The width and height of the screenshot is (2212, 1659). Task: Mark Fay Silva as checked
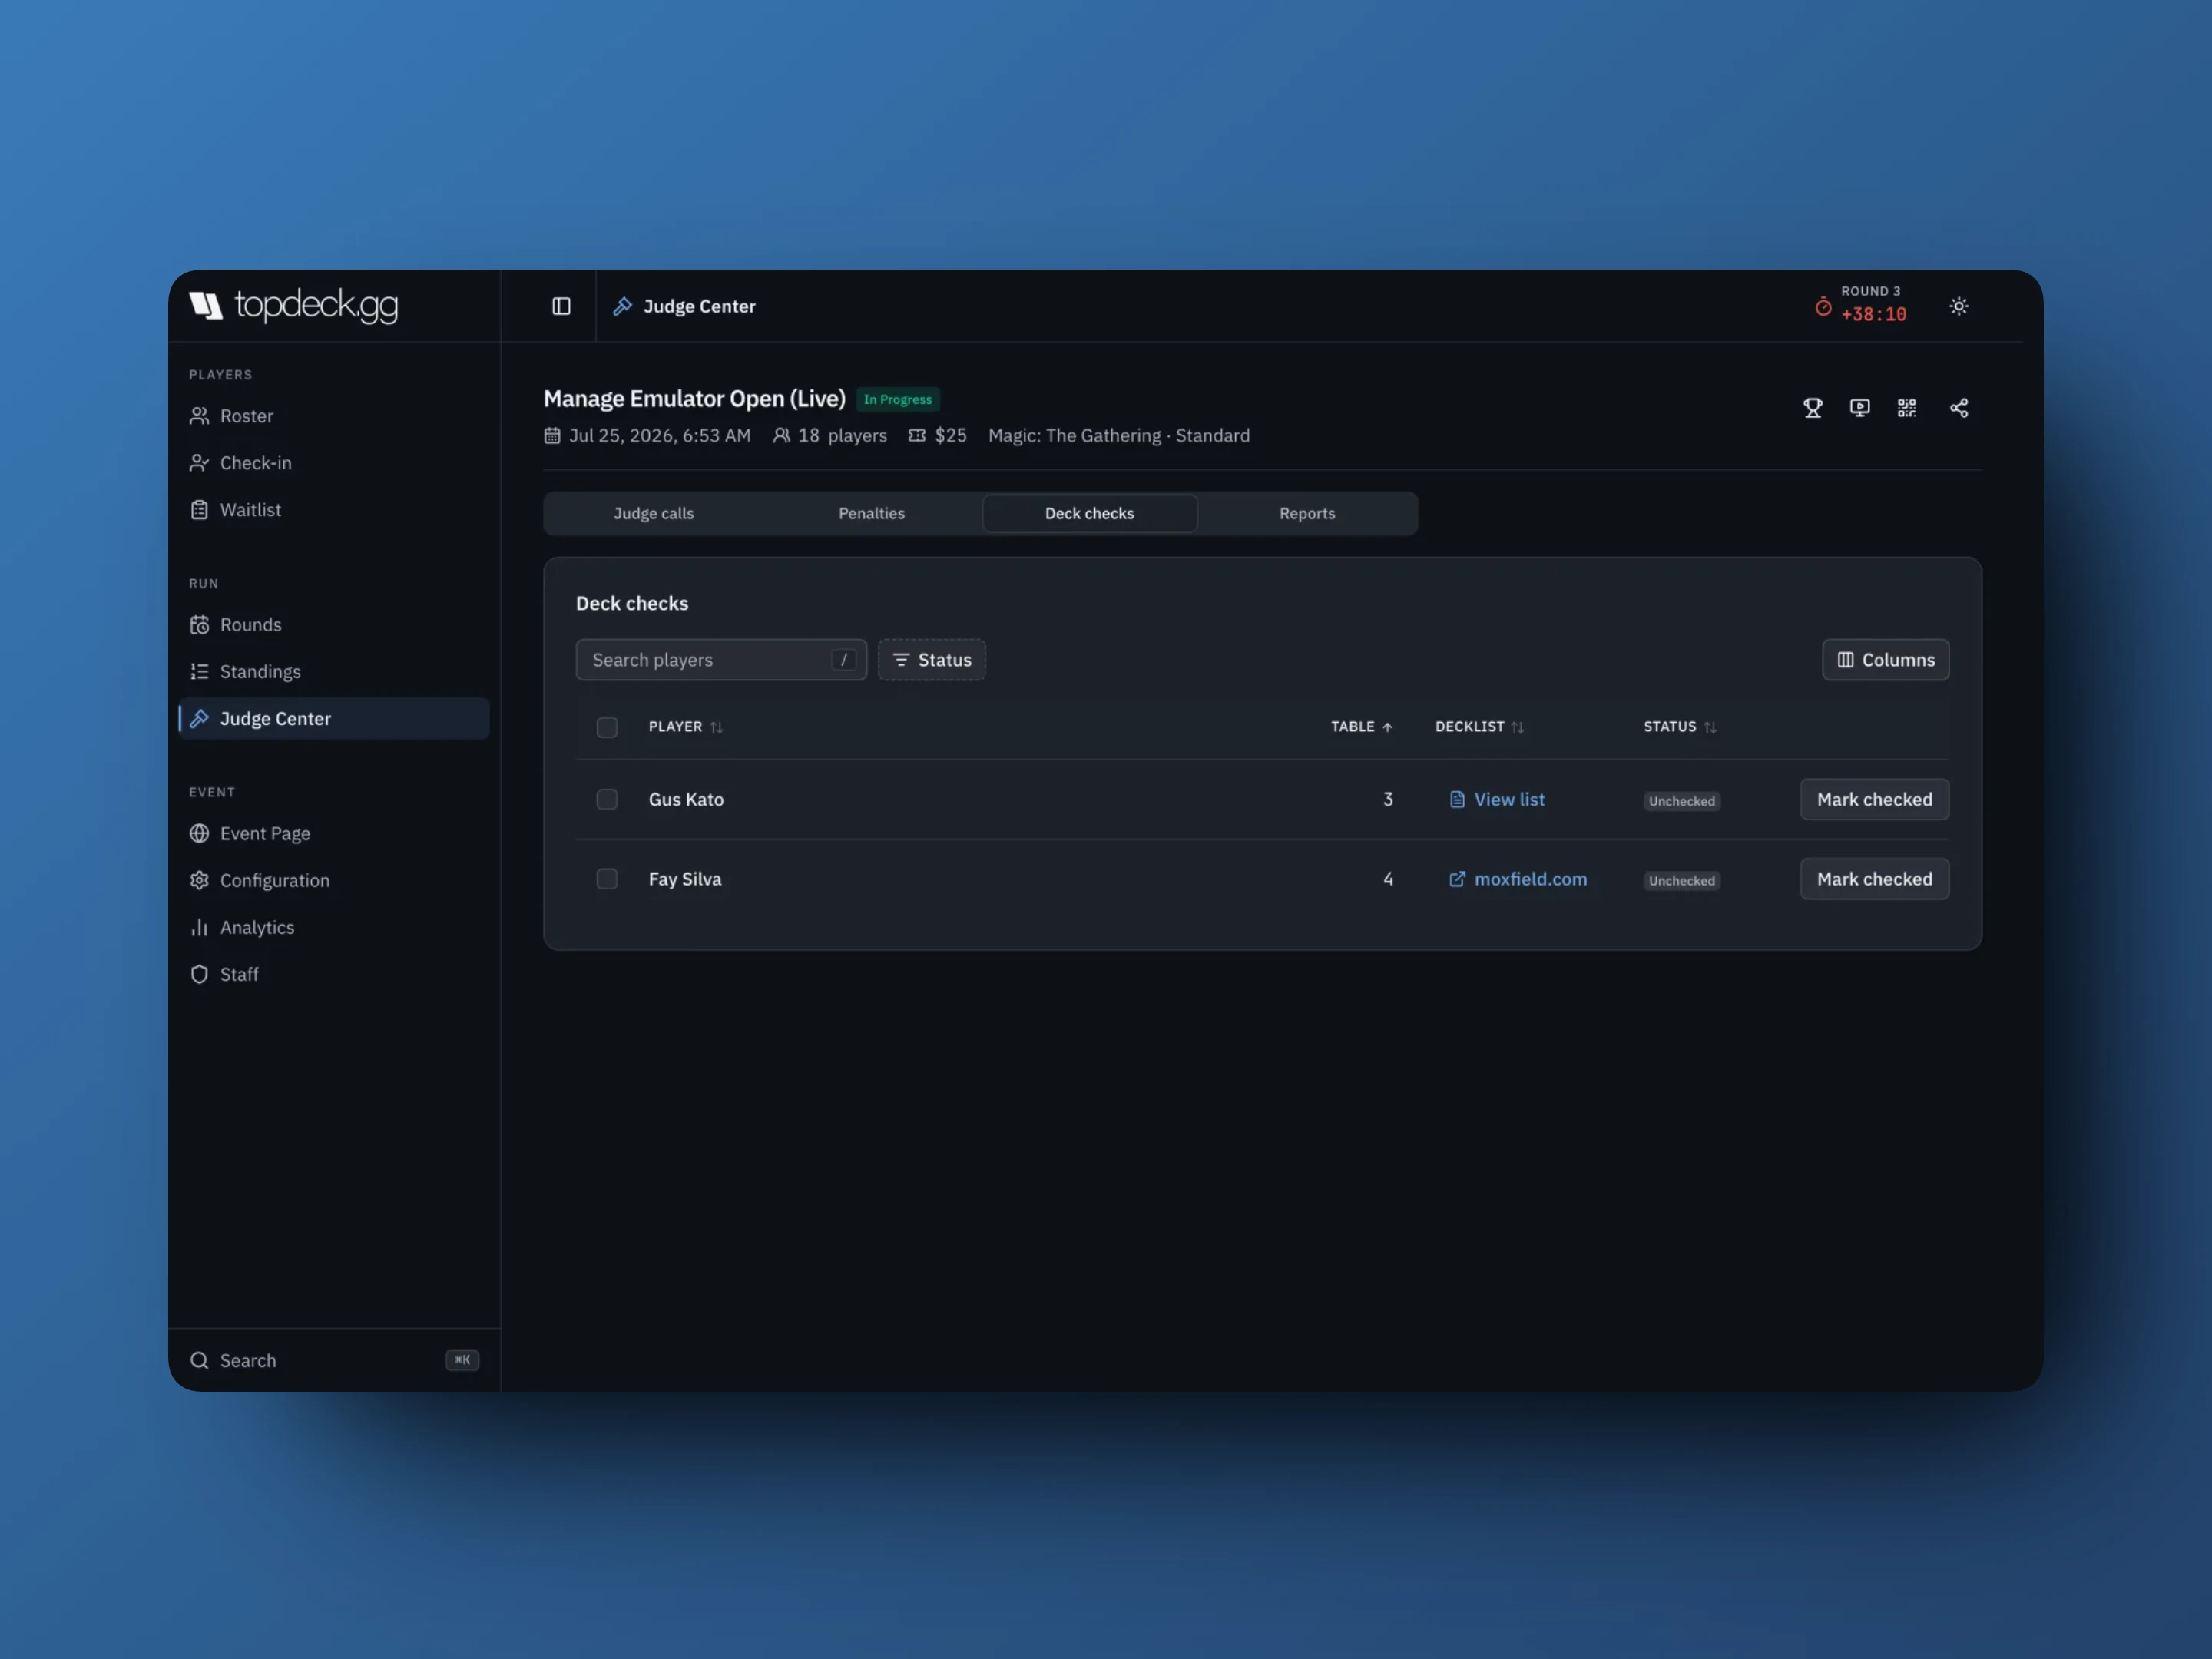(1874, 879)
